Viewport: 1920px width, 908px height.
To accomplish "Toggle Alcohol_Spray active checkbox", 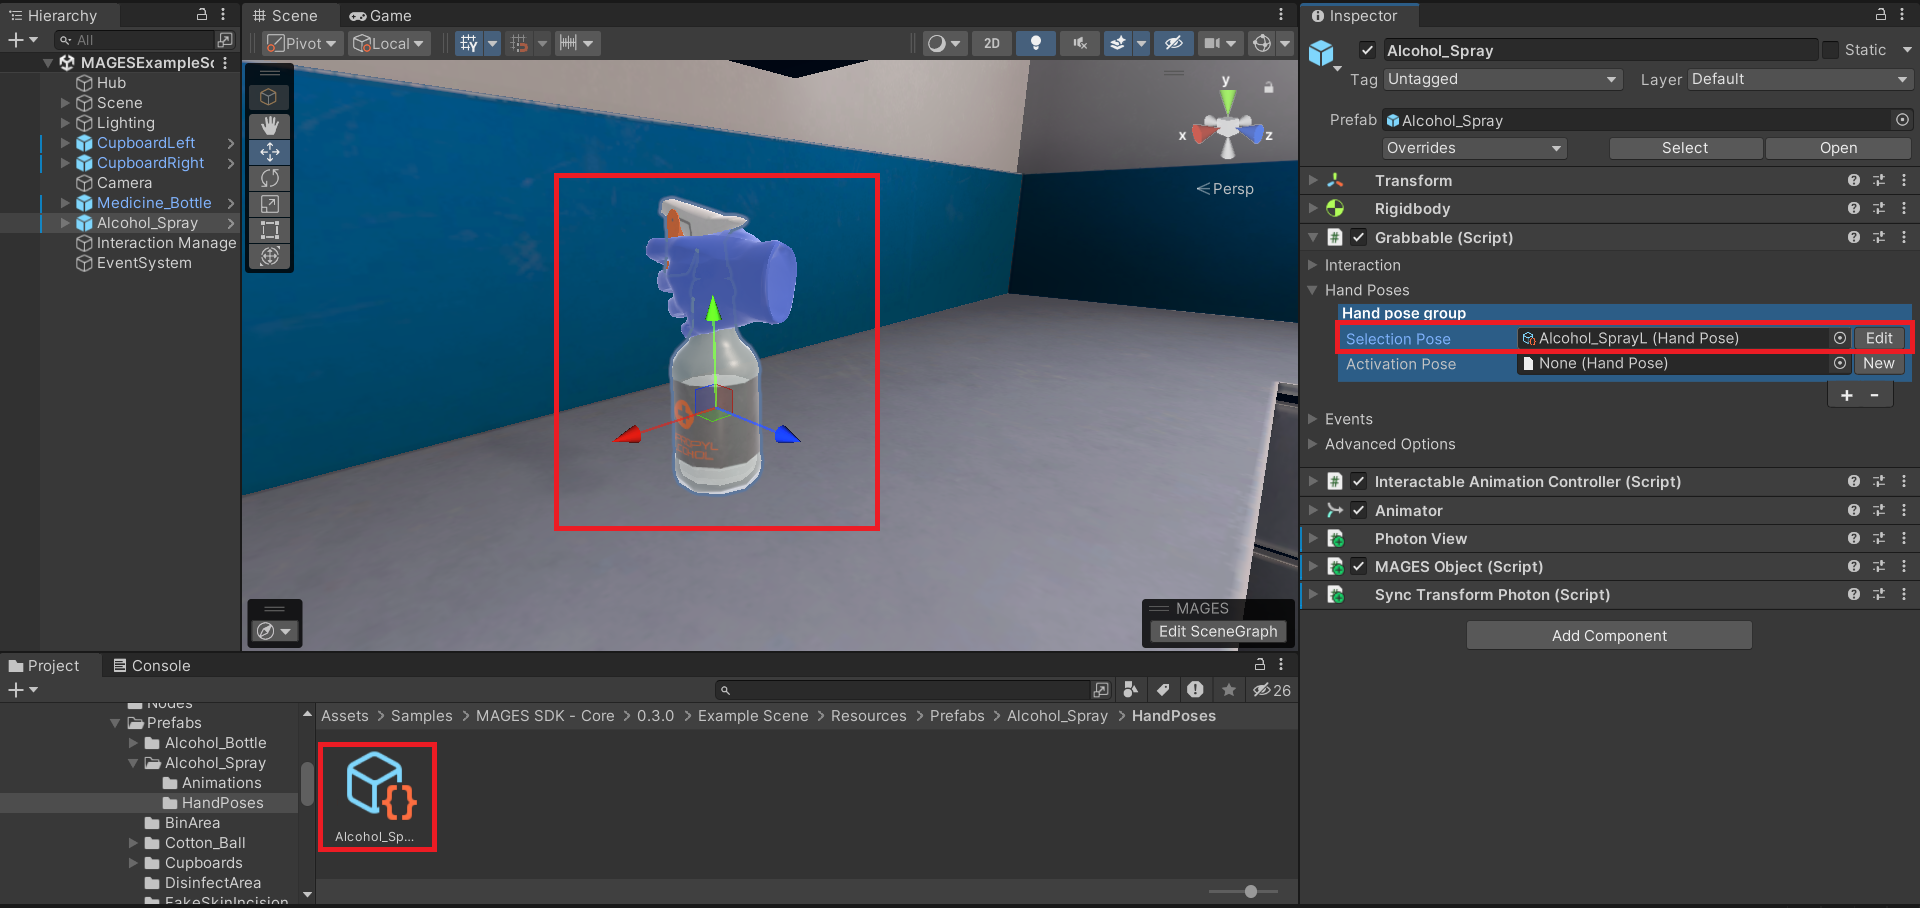I will (1367, 50).
